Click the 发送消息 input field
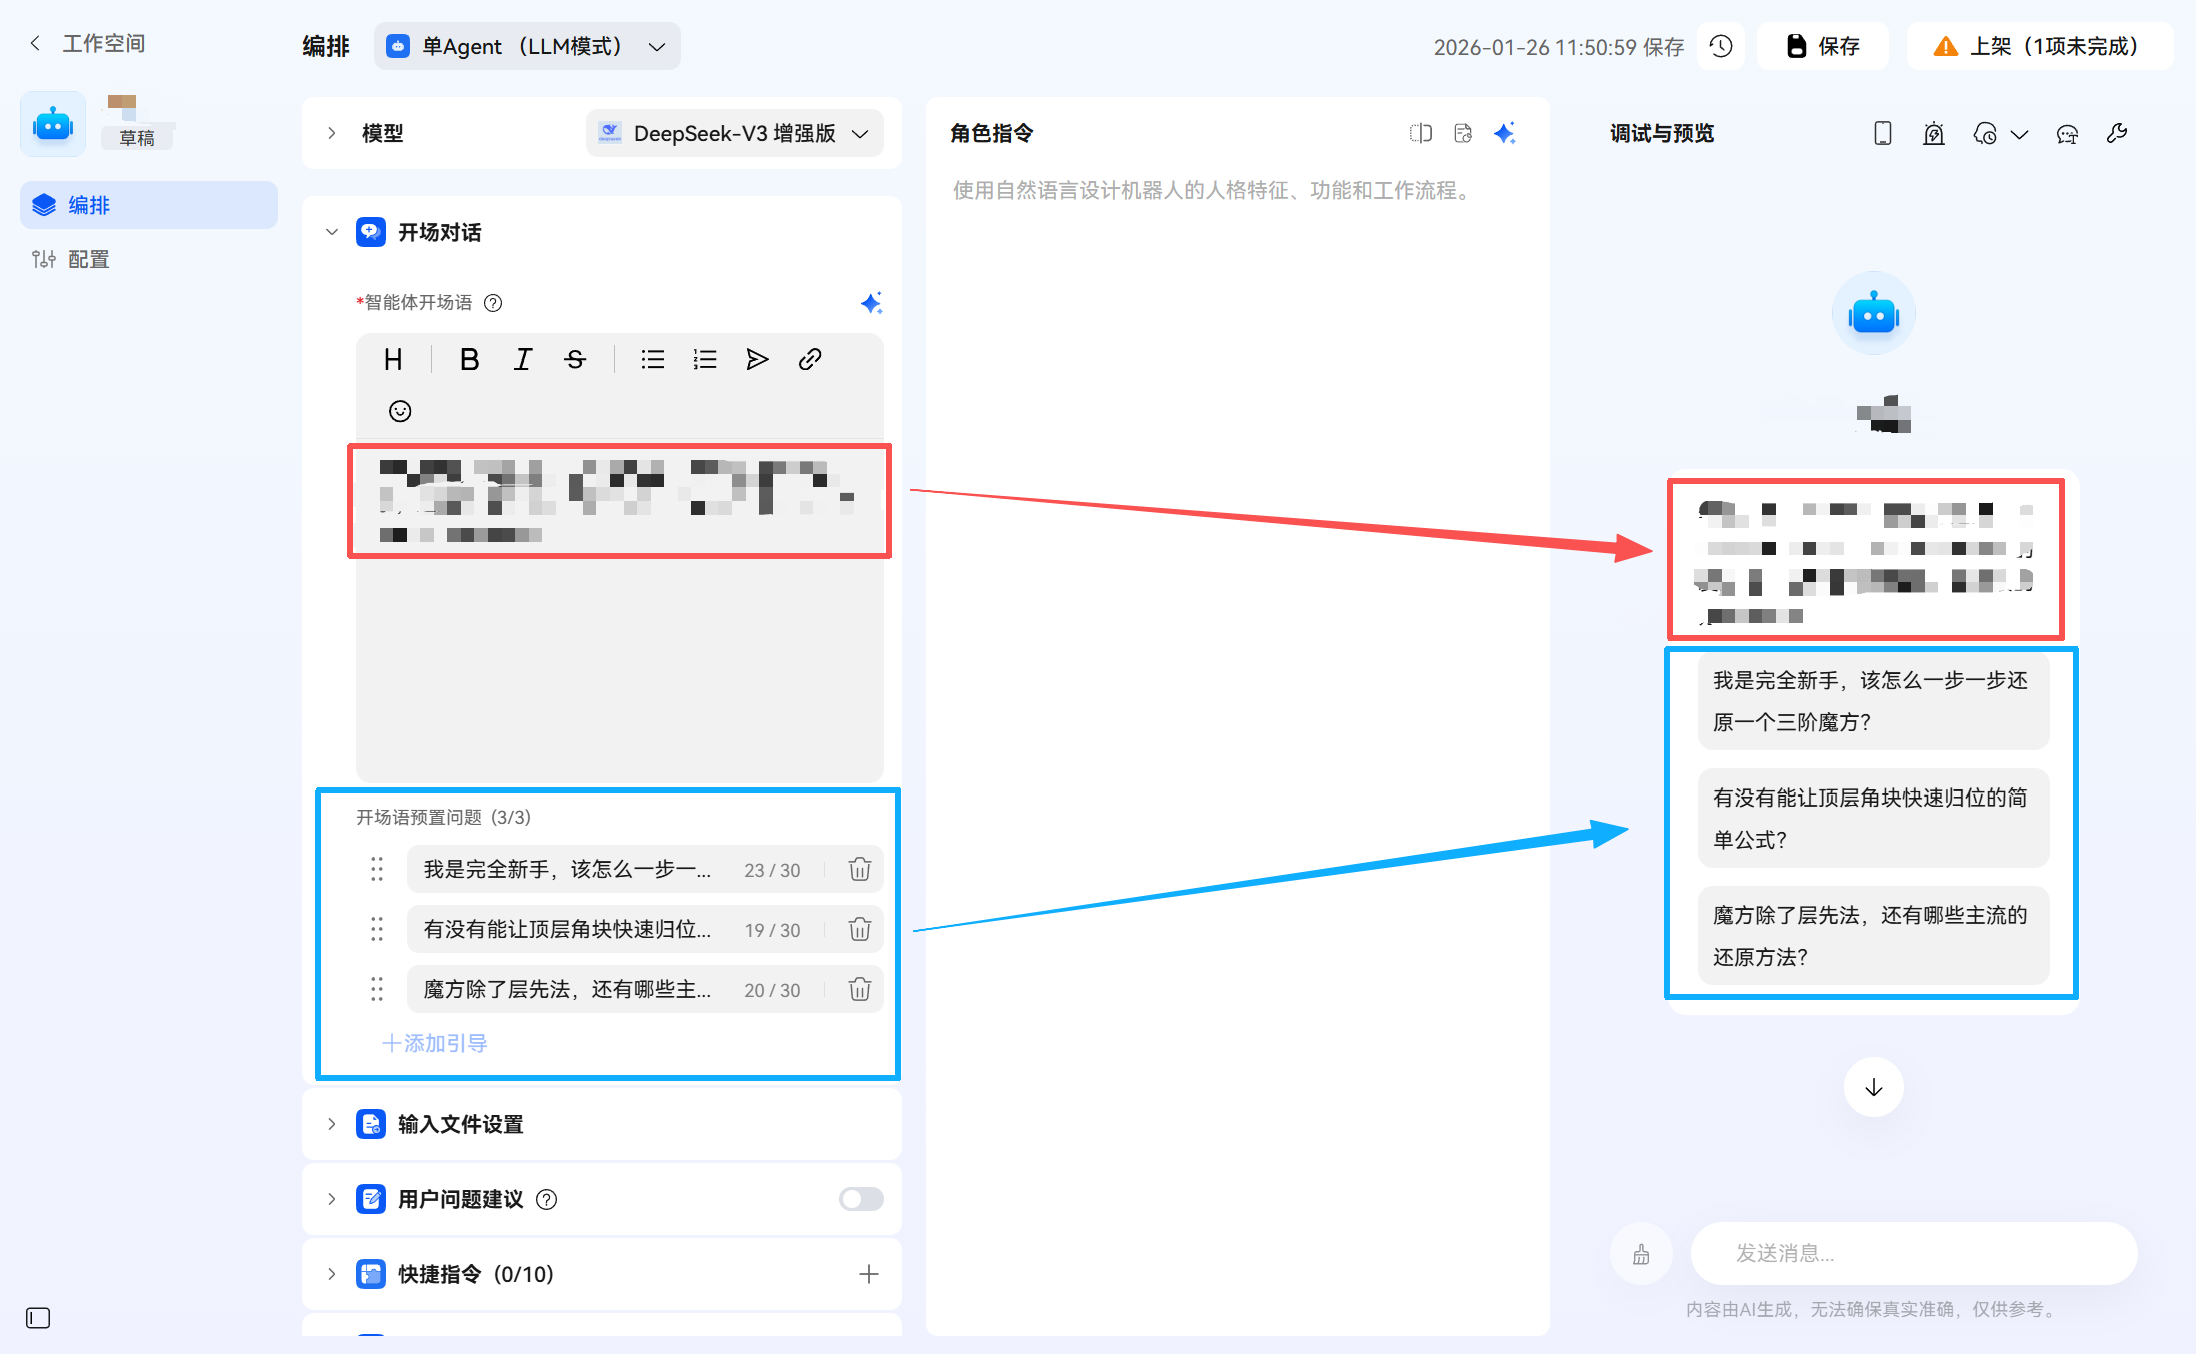 pyautogui.click(x=1913, y=1253)
